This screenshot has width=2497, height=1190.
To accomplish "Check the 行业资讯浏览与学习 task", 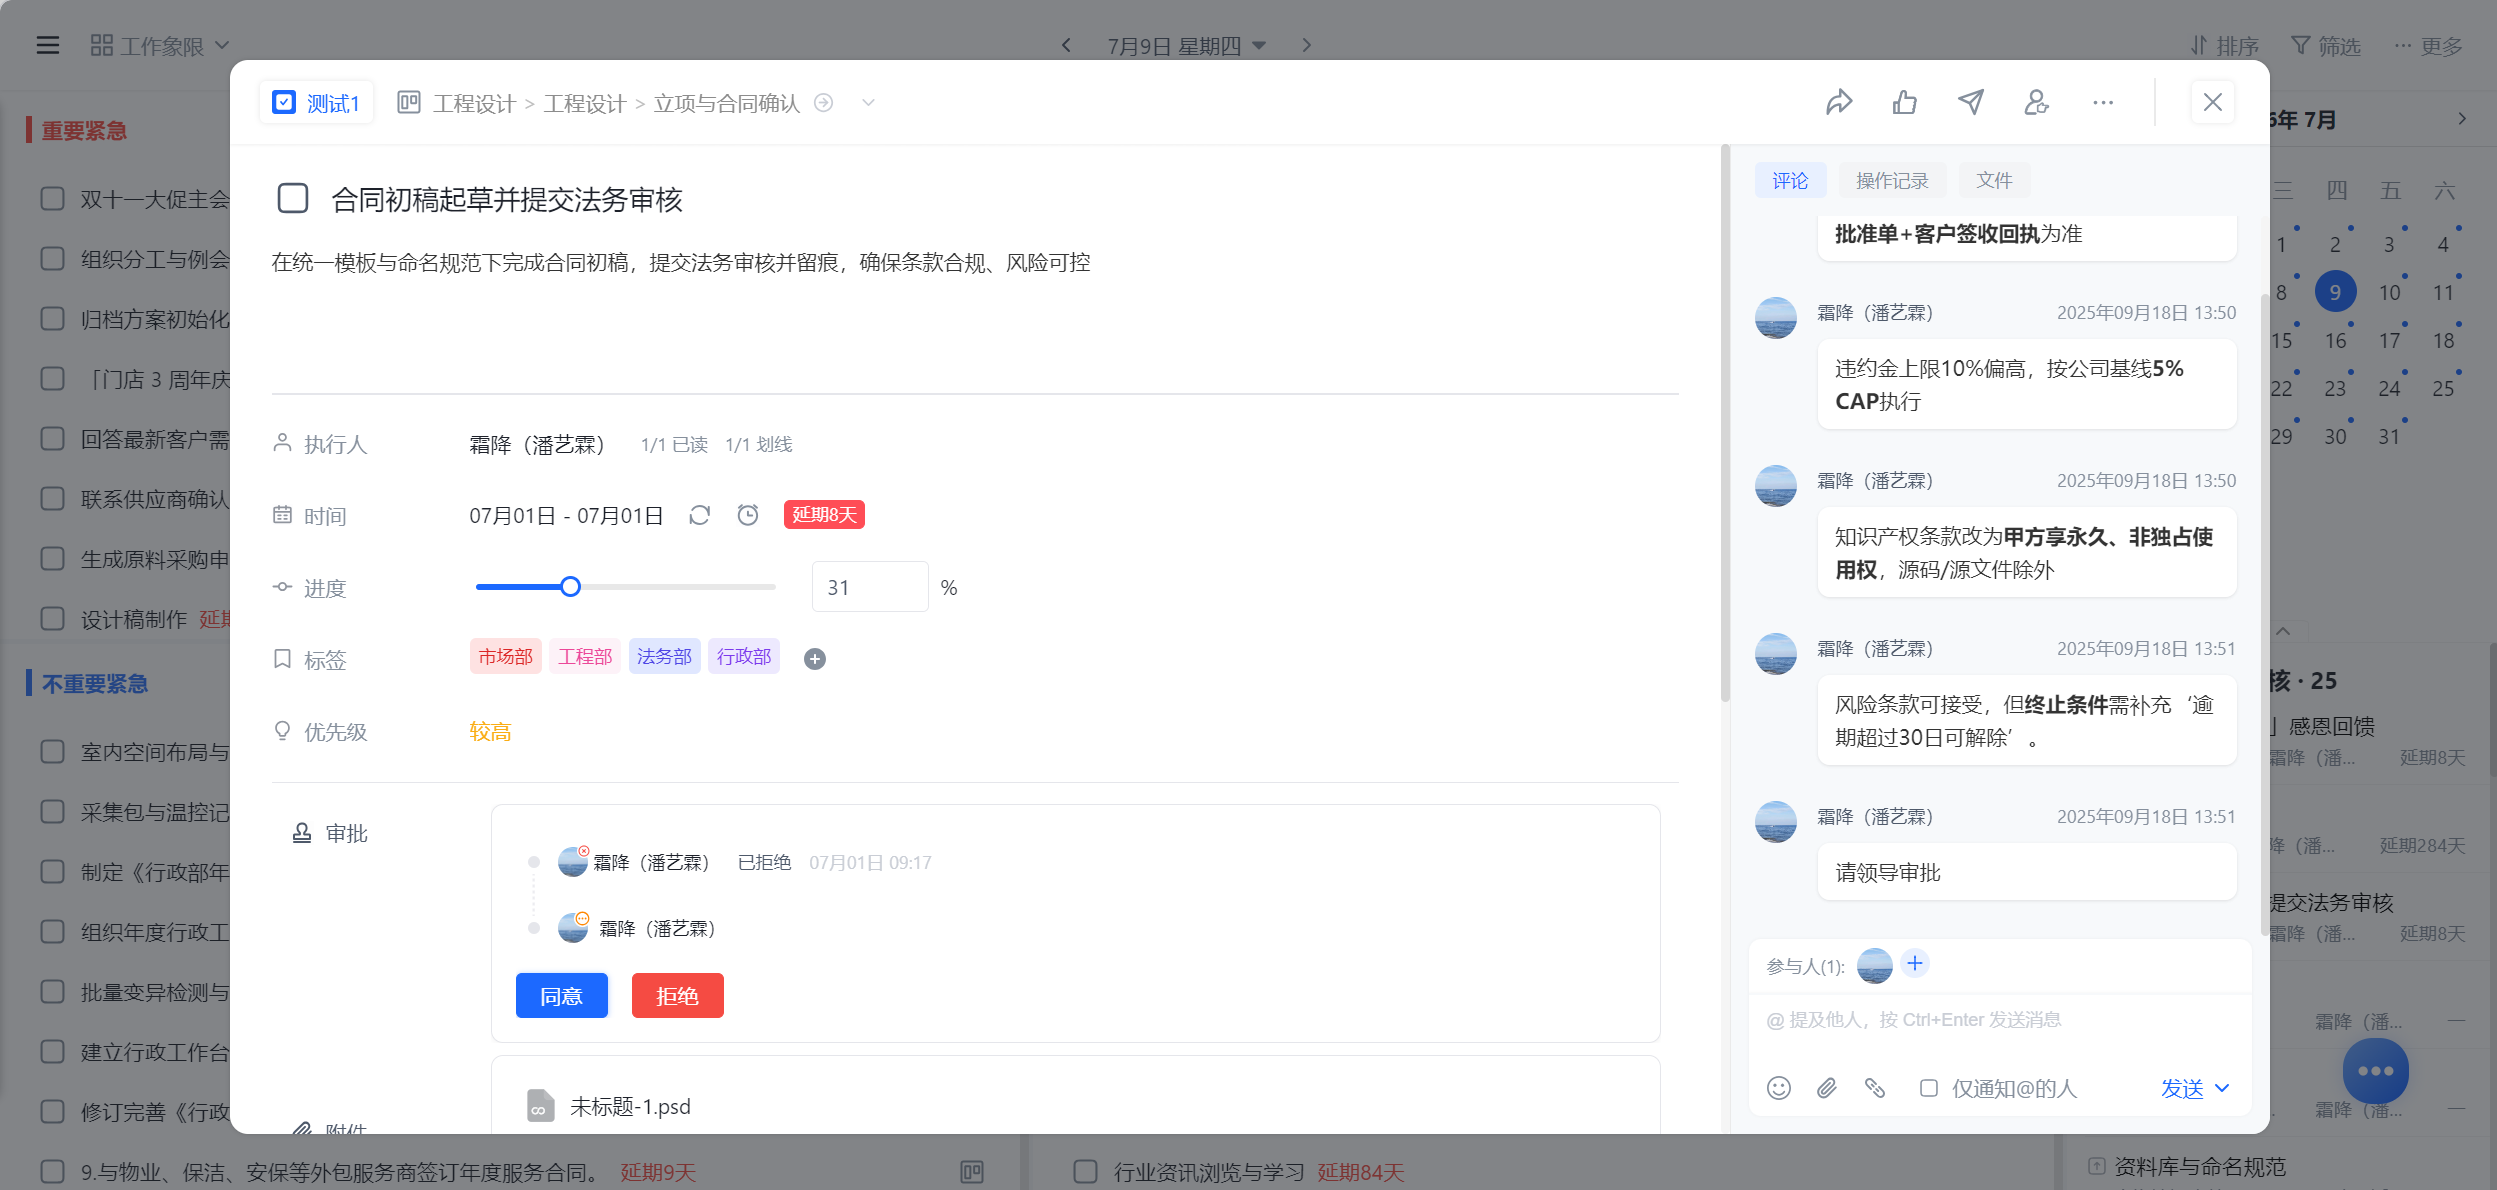I will click(1086, 1172).
